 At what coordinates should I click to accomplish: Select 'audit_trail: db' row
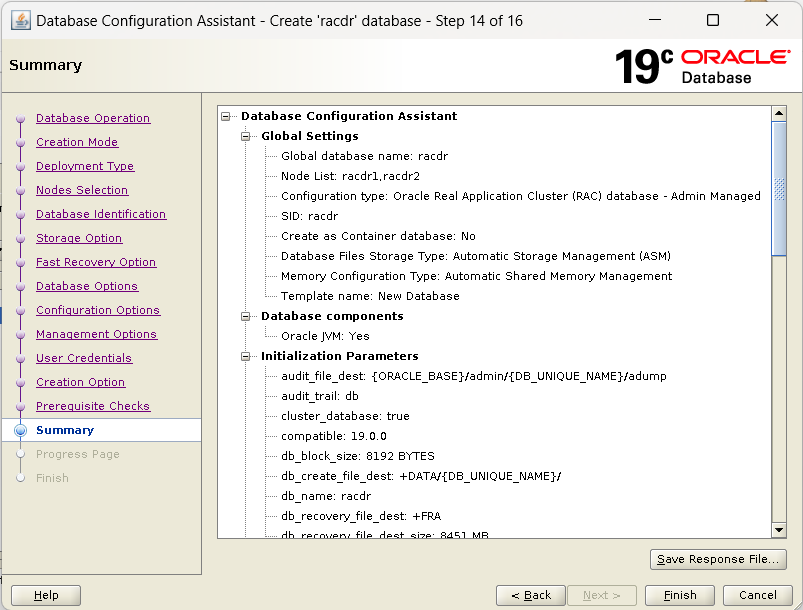pos(320,396)
